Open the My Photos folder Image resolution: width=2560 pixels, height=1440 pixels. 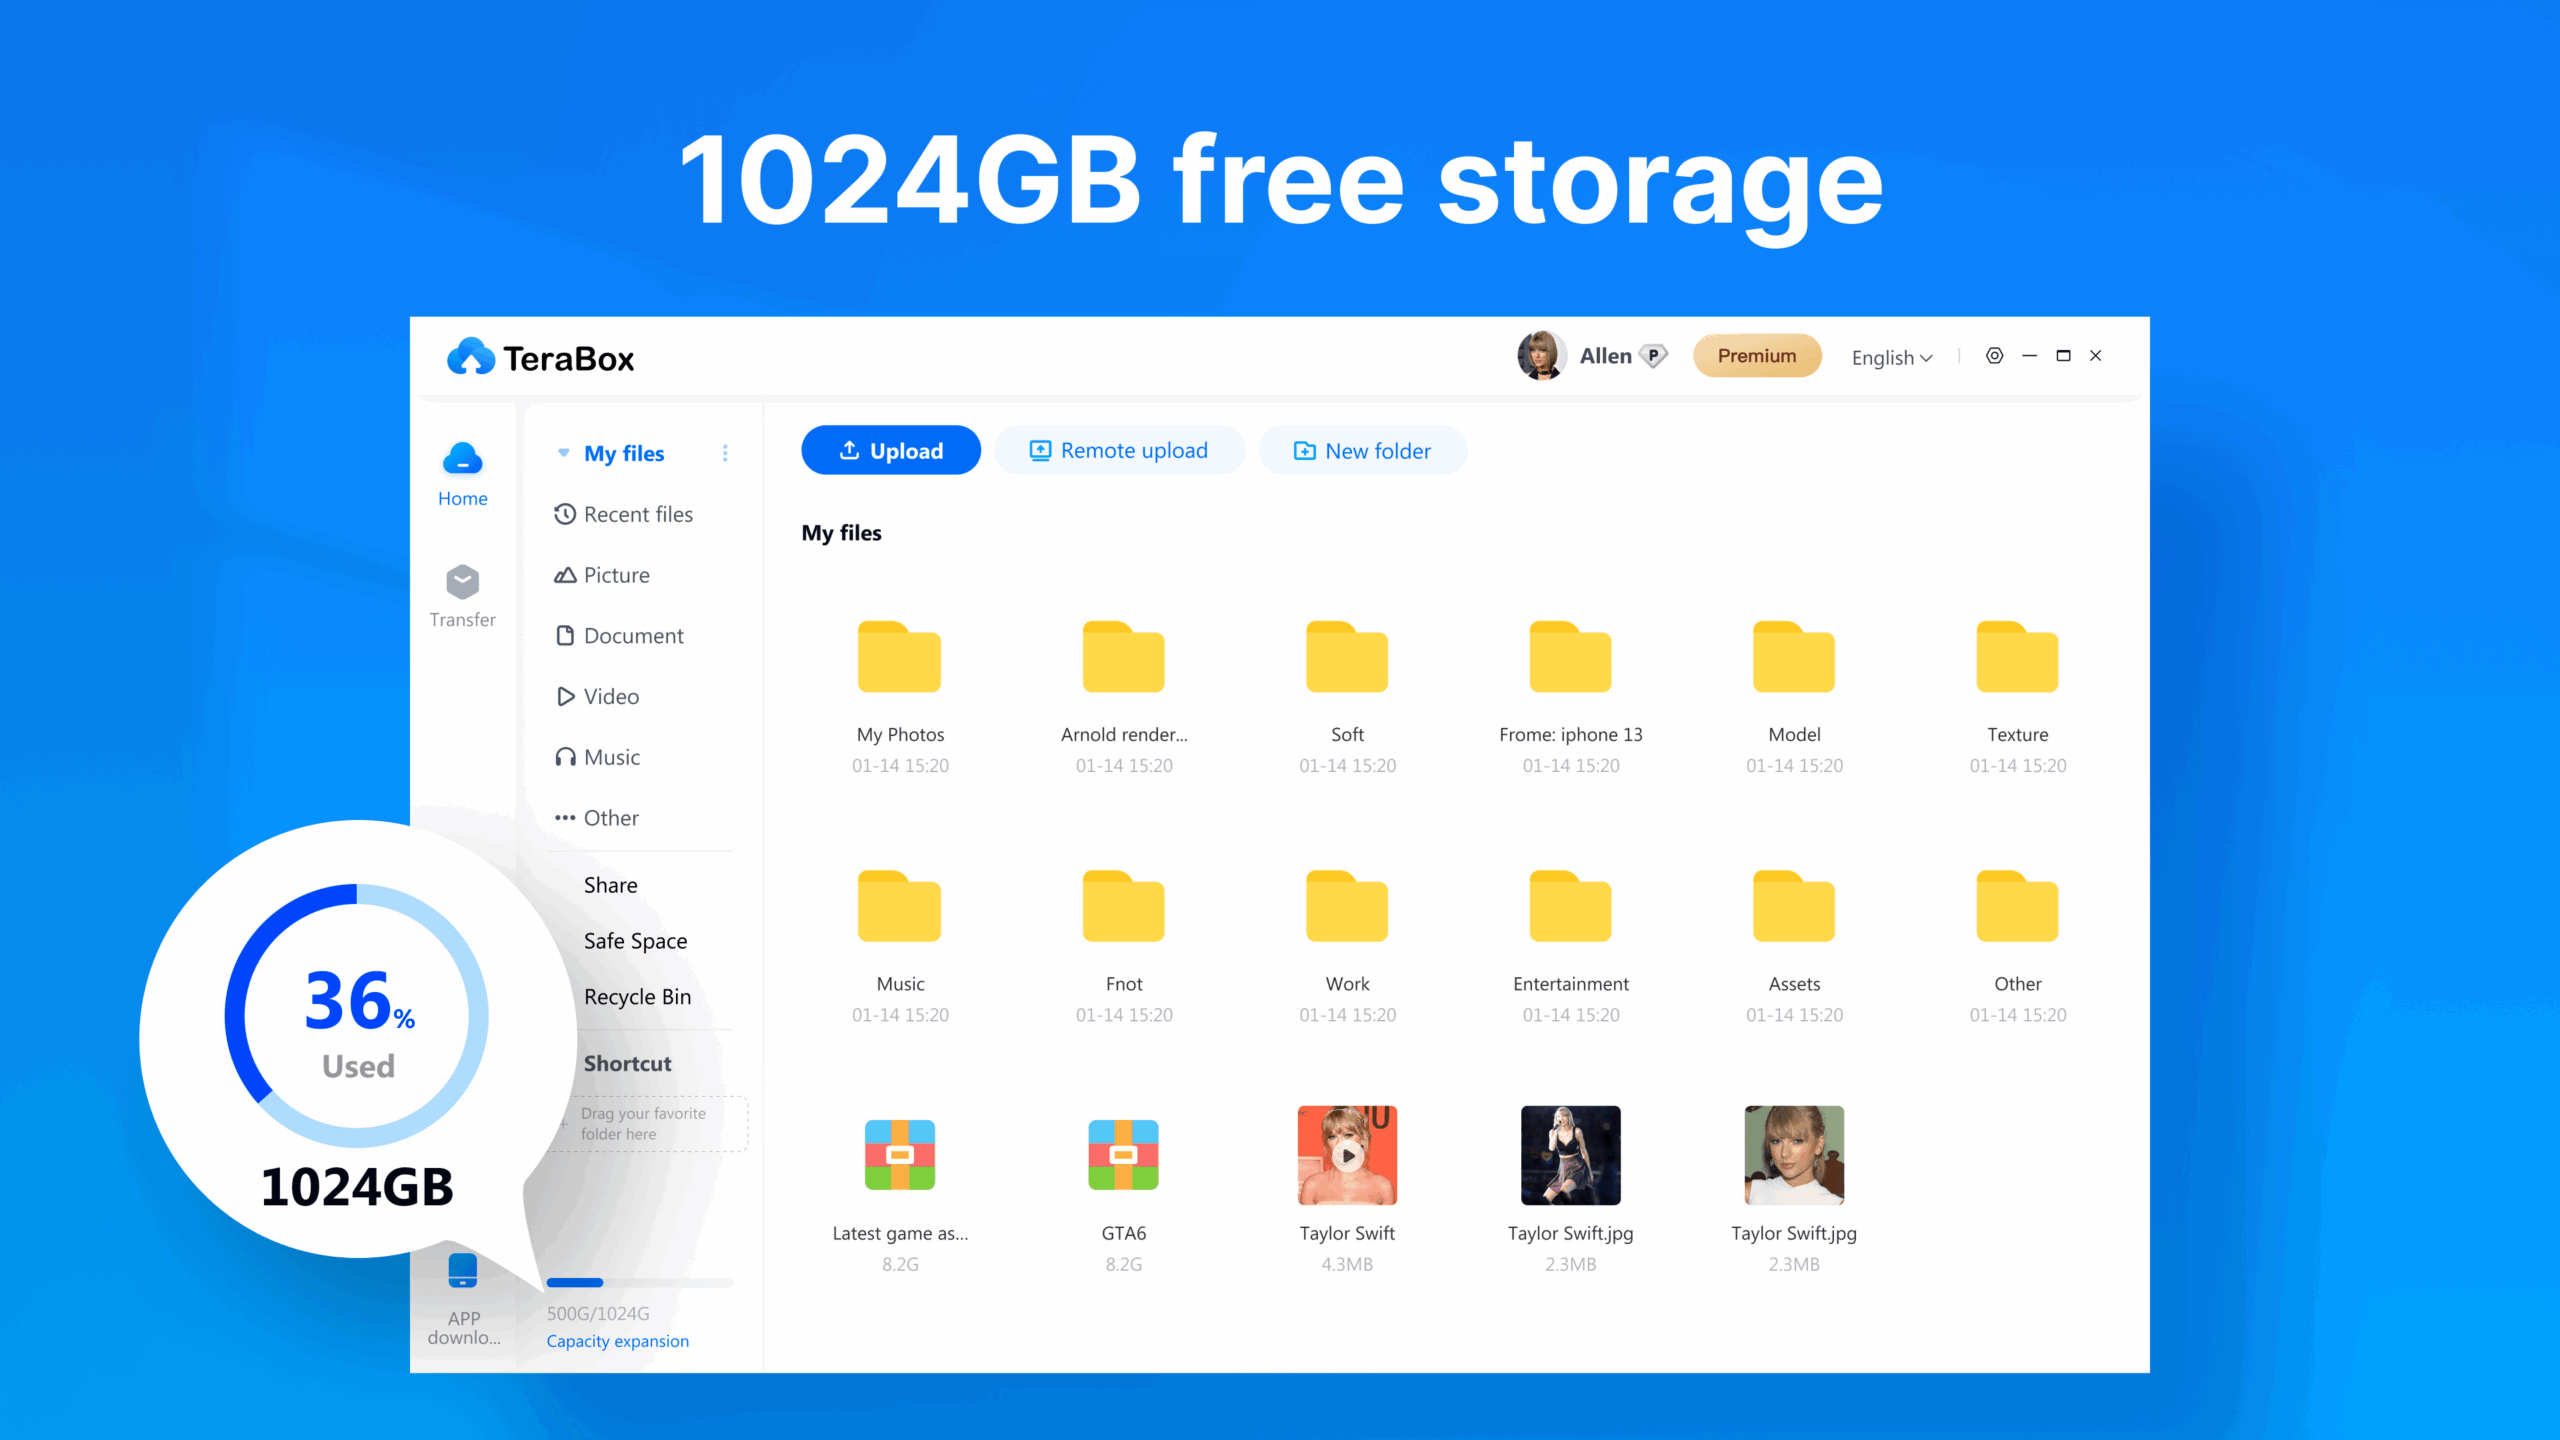(x=899, y=657)
